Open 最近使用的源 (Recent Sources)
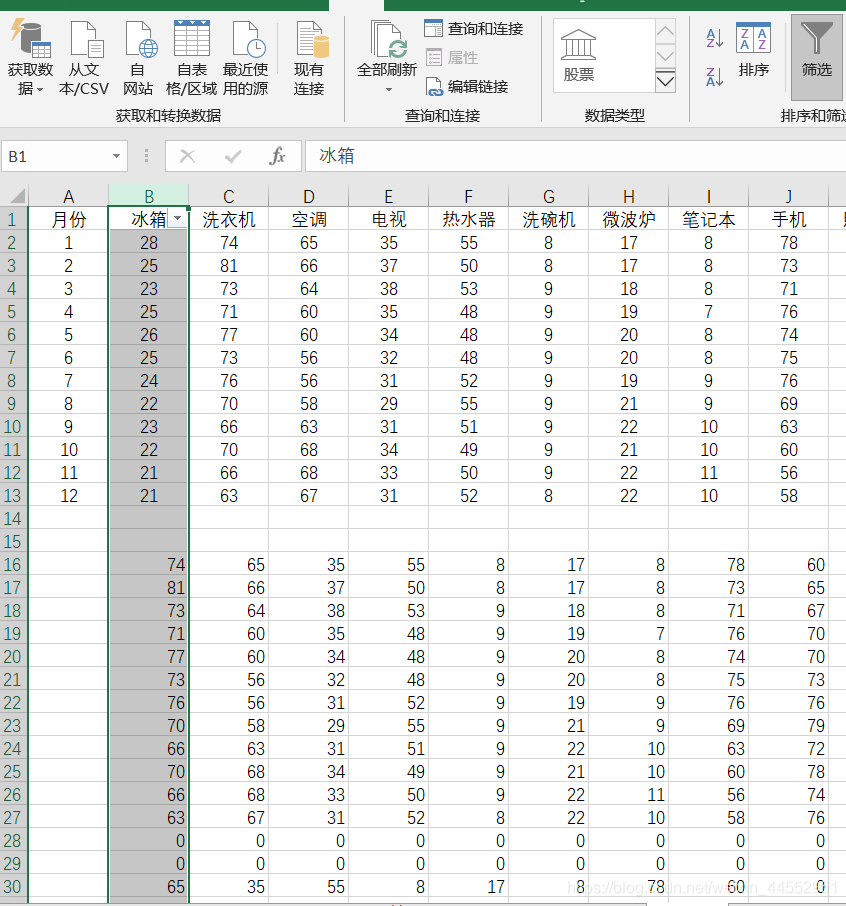Viewport: 846px width, 906px height. pyautogui.click(x=246, y=58)
